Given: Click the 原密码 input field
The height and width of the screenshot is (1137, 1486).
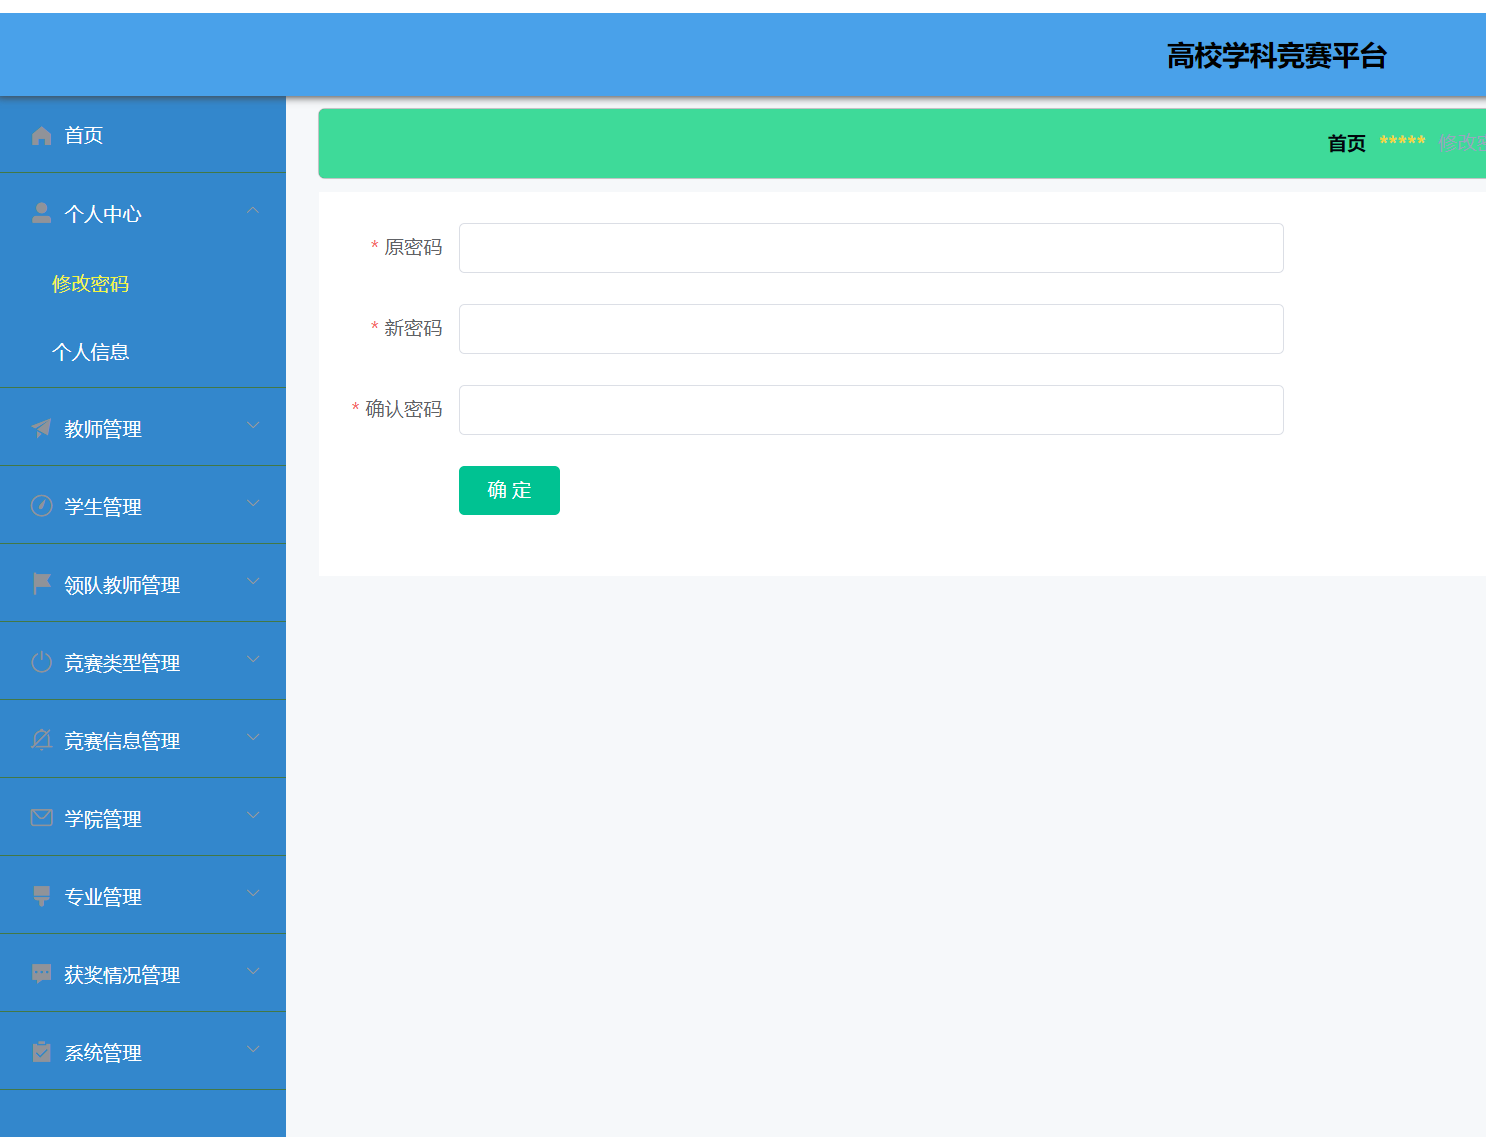Looking at the screenshot, I should pyautogui.click(x=871, y=248).
